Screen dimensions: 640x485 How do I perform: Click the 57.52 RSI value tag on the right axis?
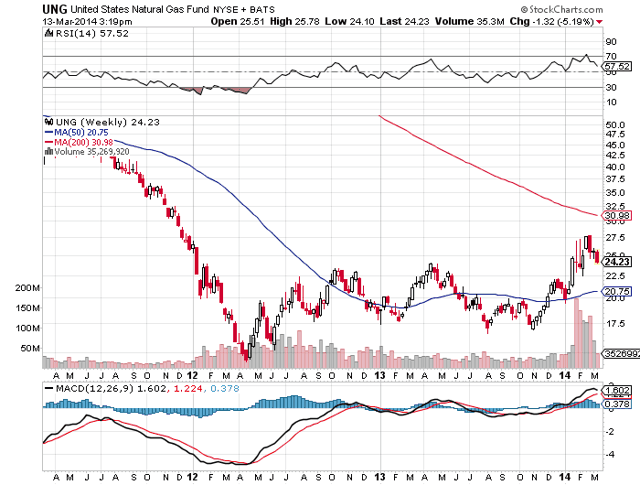(617, 66)
